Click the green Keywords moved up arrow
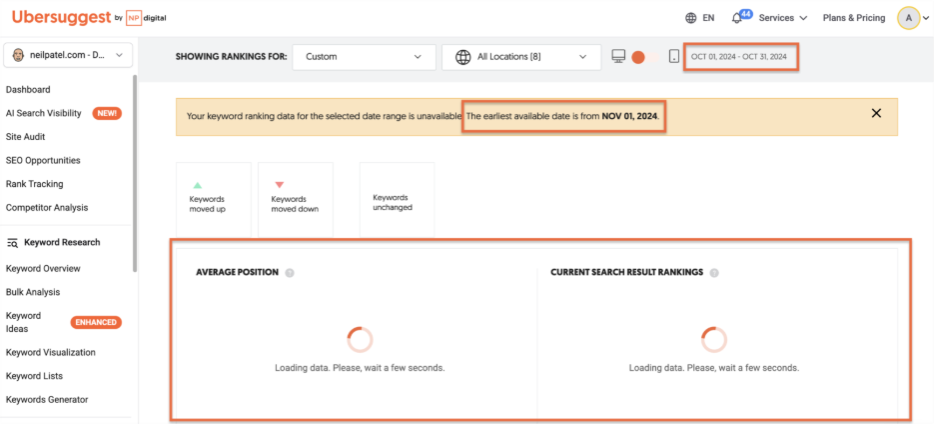The image size is (936, 424). [198, 185]
